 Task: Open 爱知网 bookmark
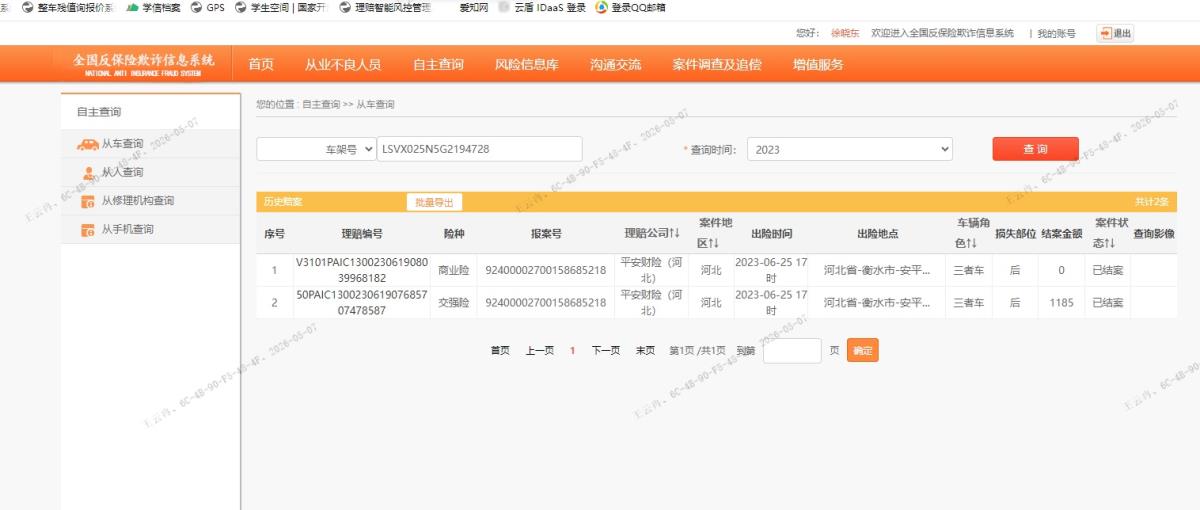(x=473, y=7)
